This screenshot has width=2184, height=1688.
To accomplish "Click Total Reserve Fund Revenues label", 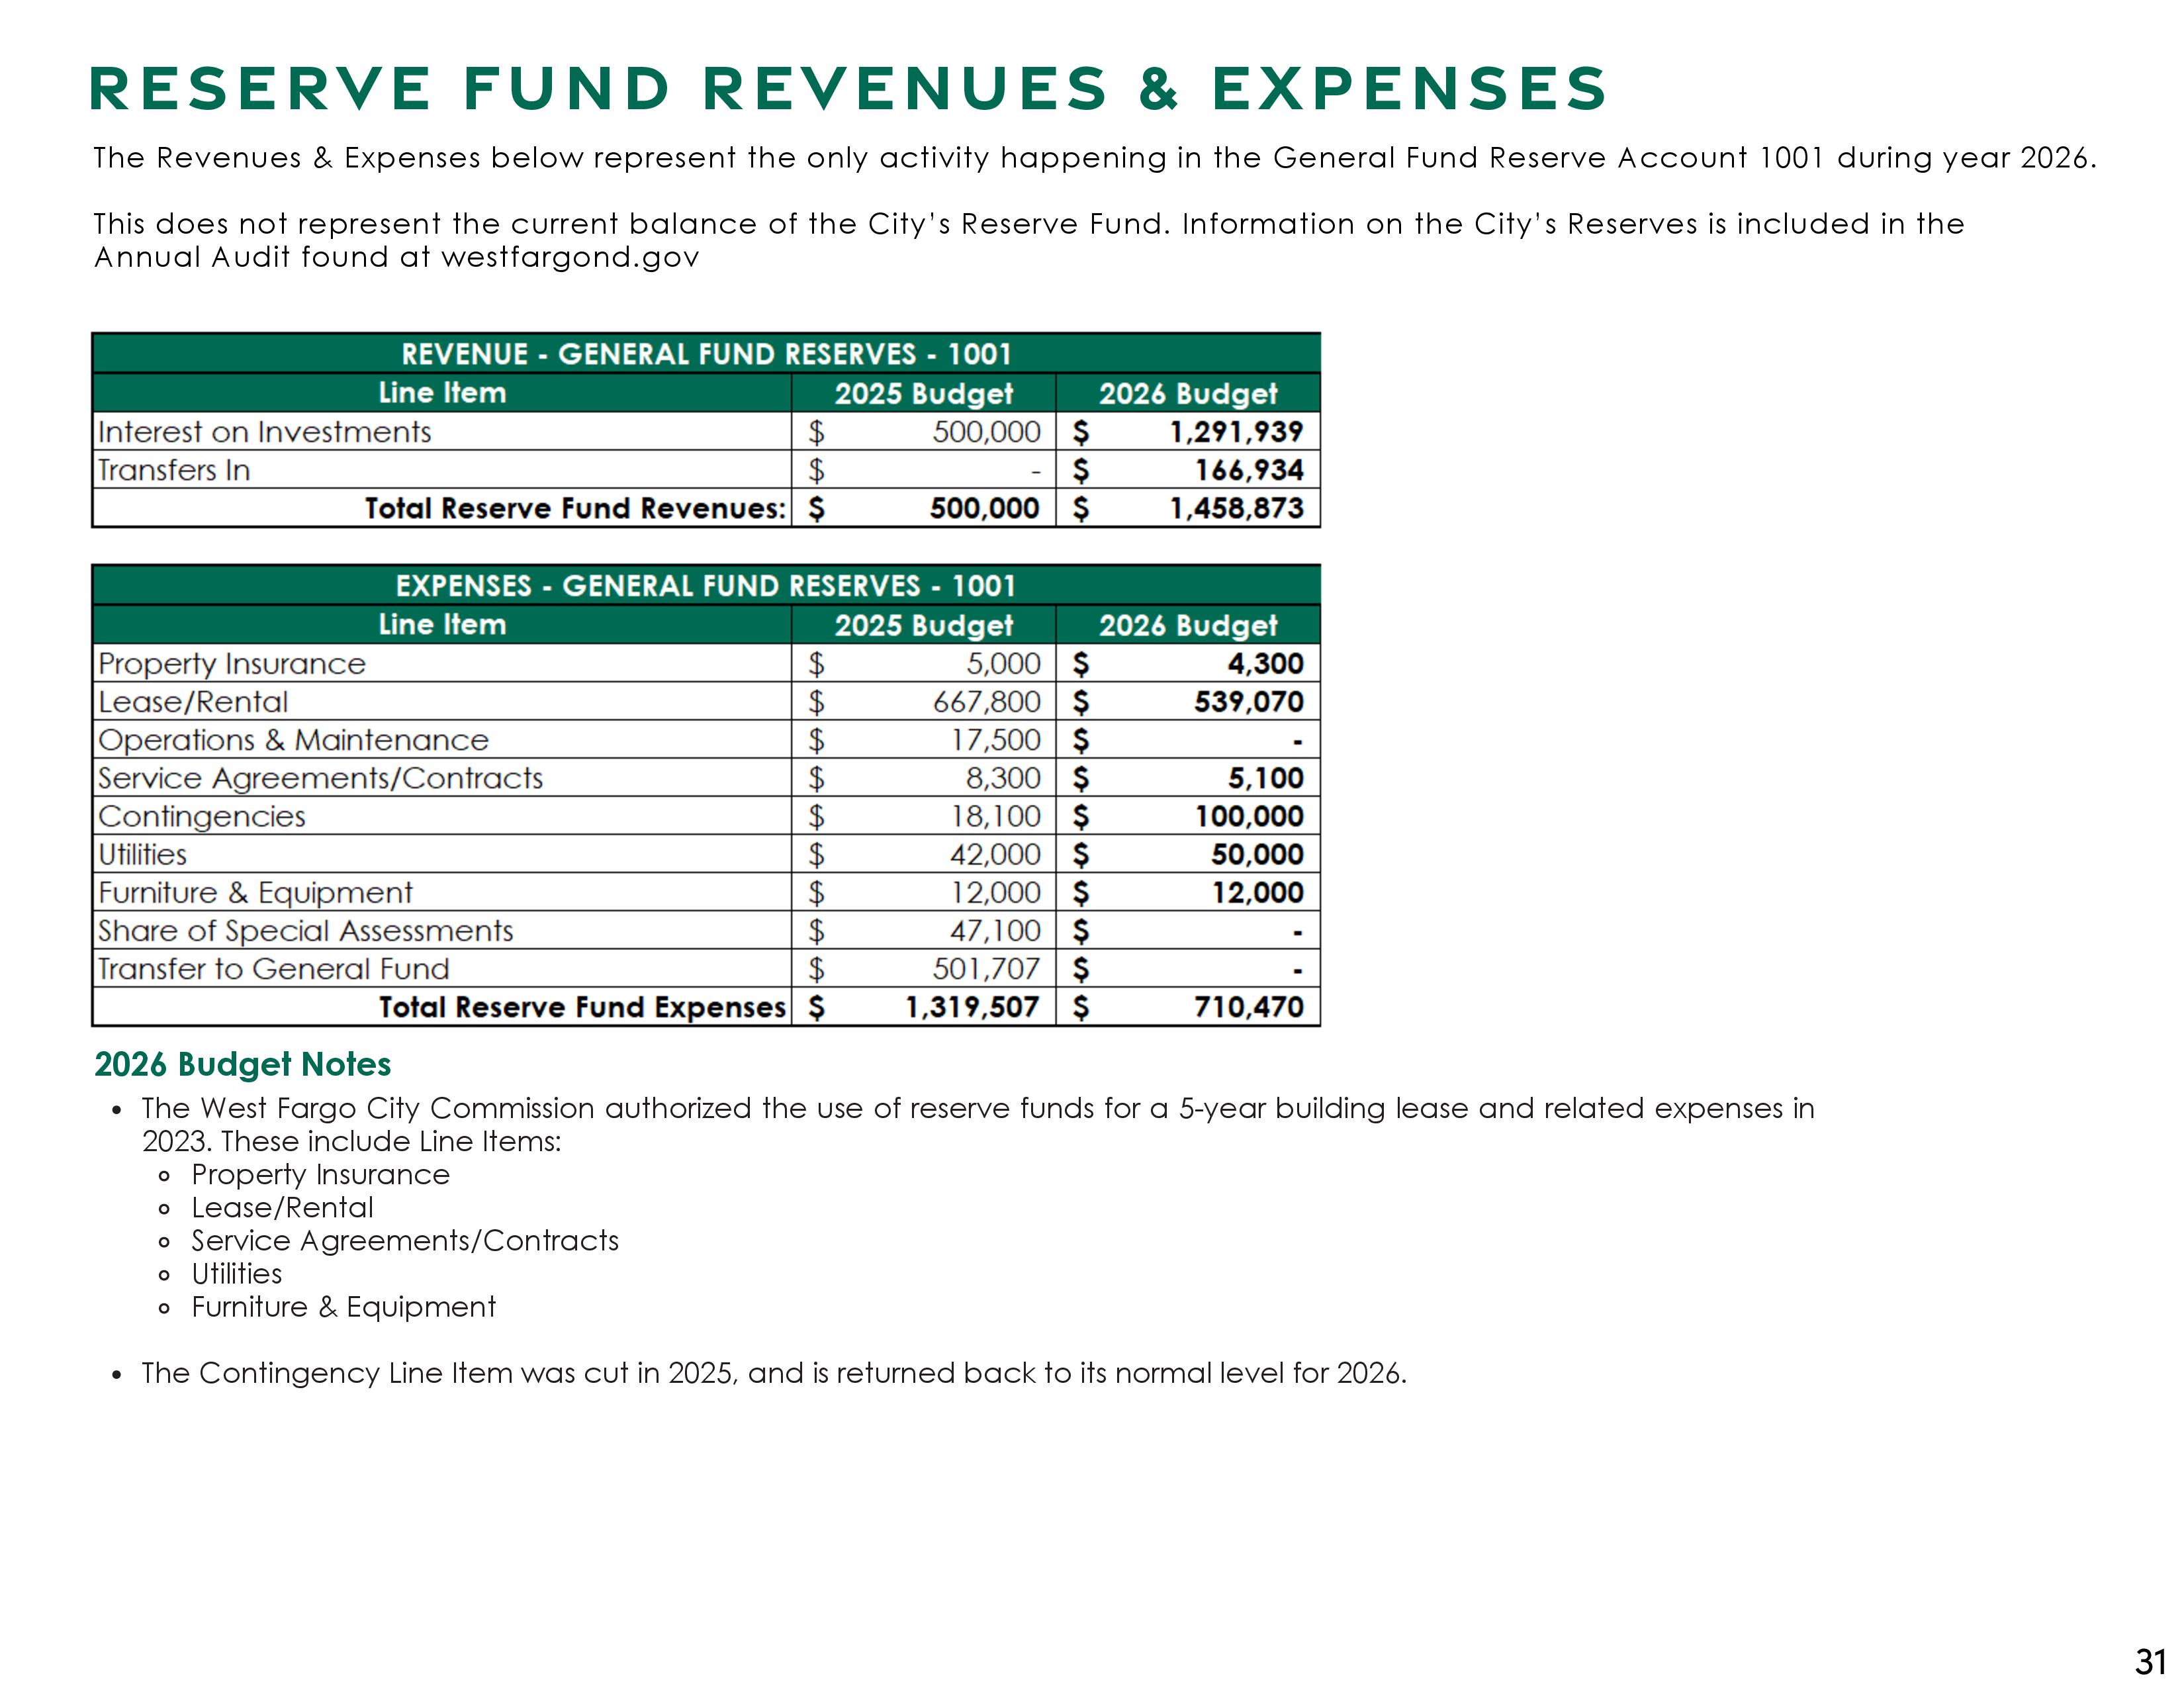I will (575, 508).
